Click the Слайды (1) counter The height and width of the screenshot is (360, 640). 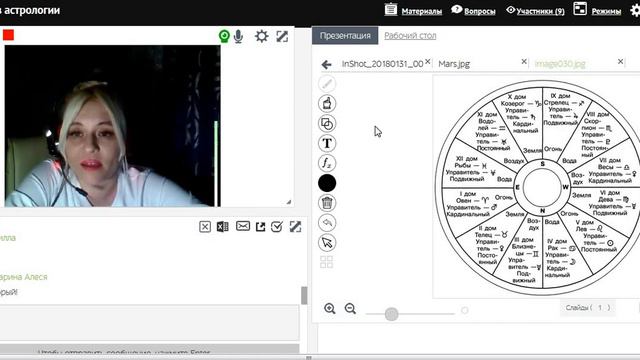pos(588,308)
